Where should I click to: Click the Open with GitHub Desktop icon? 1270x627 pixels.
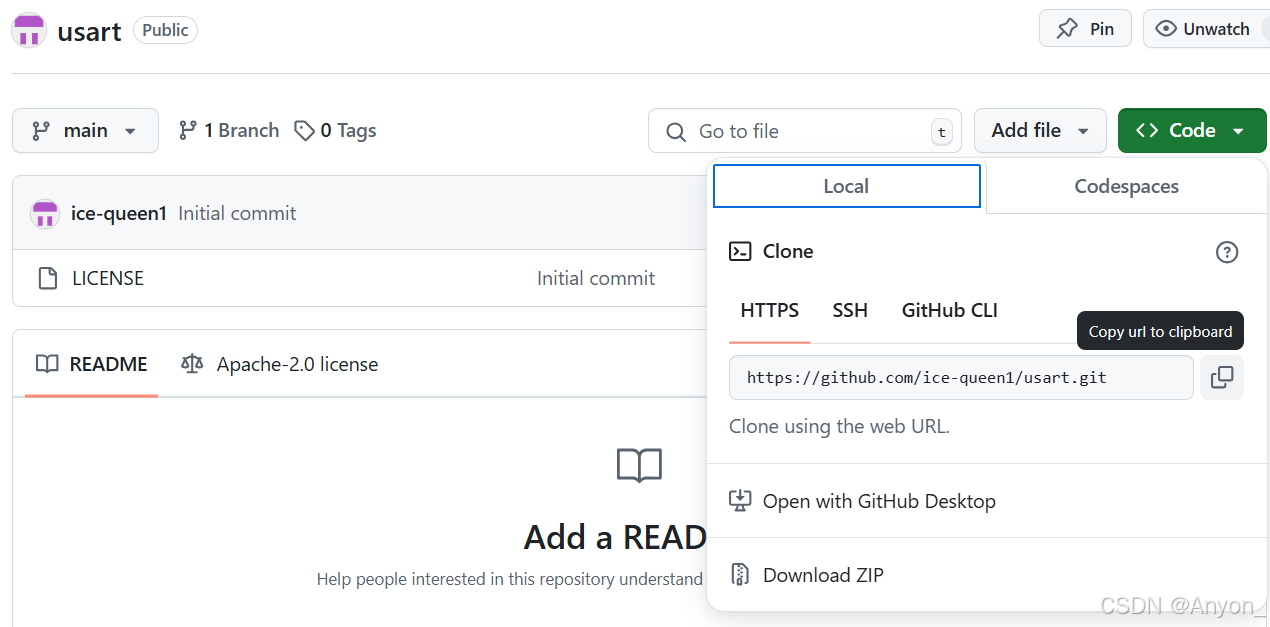click(740, 501)
